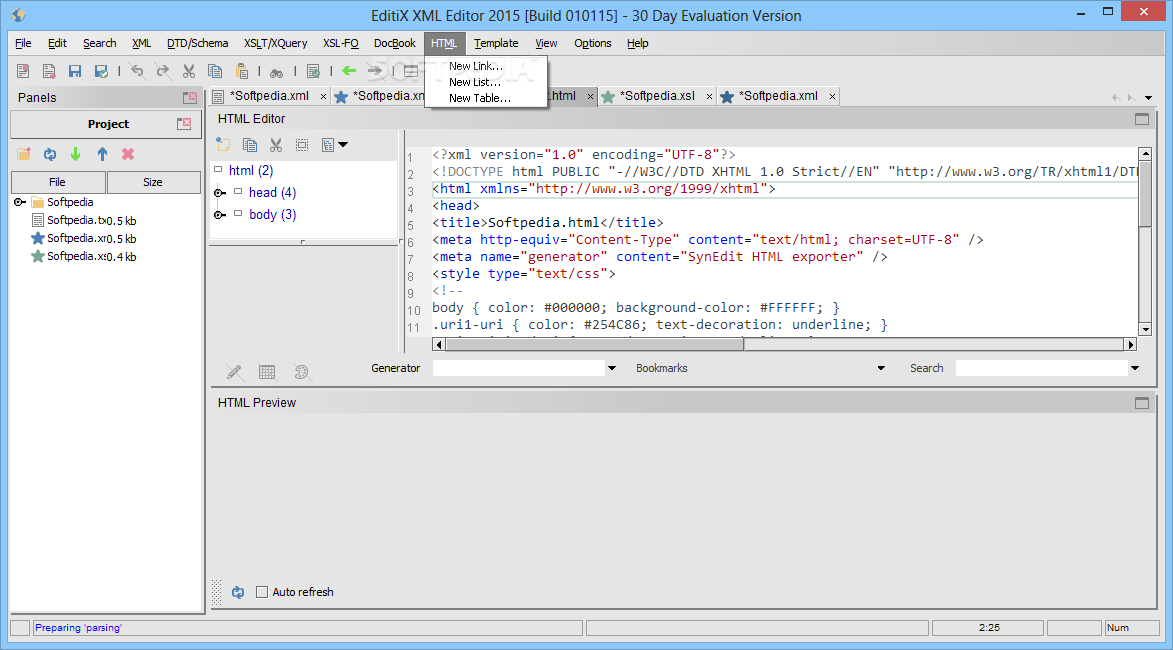This screenshot has height=650, width=1173.
Task: Open the tree view options dropdown arrow
Action: coord(343,144)
